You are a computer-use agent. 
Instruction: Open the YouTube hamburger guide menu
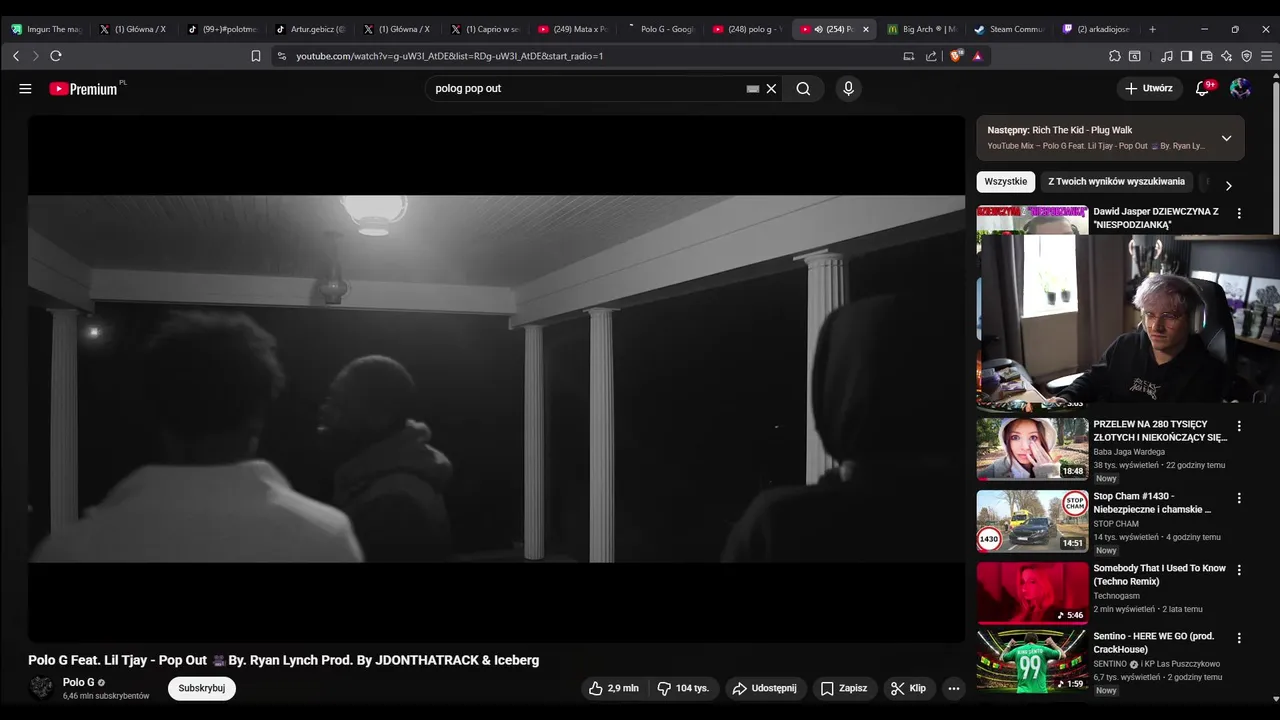click(x=25, y=88)
